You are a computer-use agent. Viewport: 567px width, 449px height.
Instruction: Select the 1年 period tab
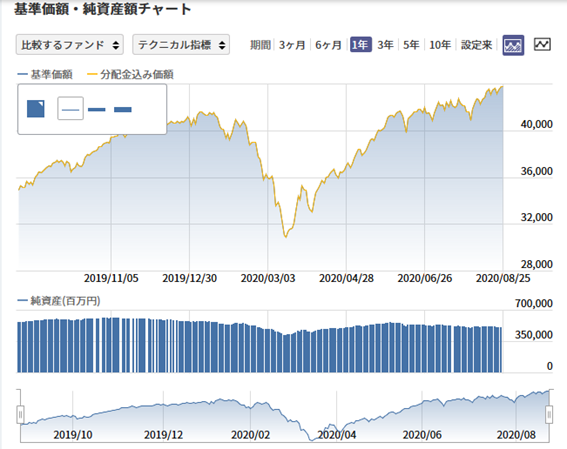(361, 45)
